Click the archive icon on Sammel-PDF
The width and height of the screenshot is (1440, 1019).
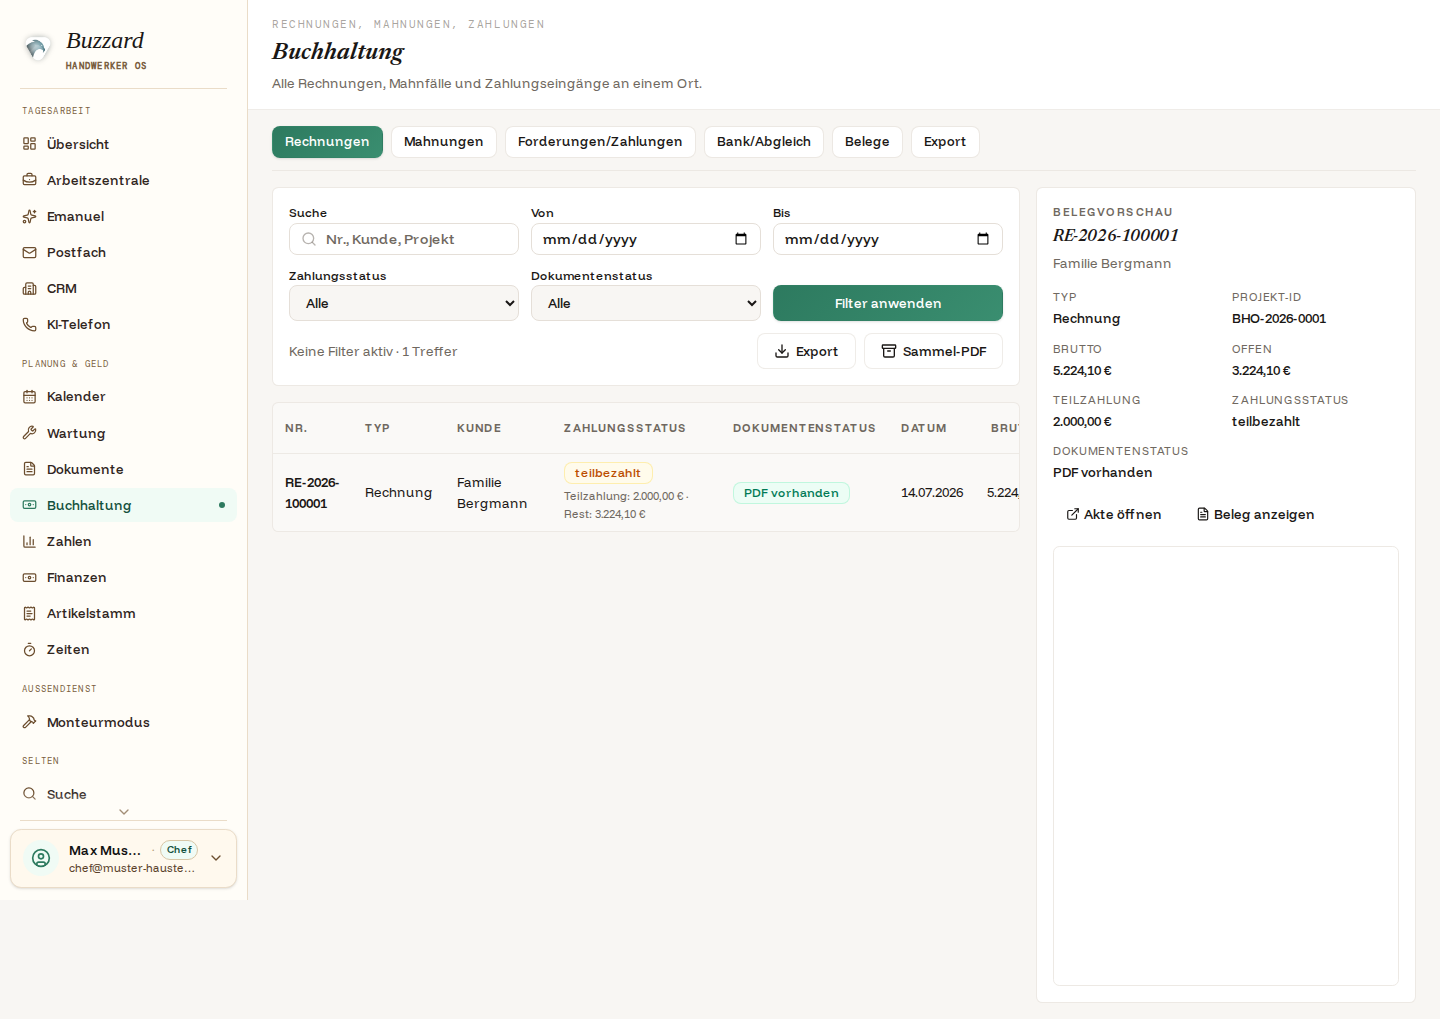(889, 351)
